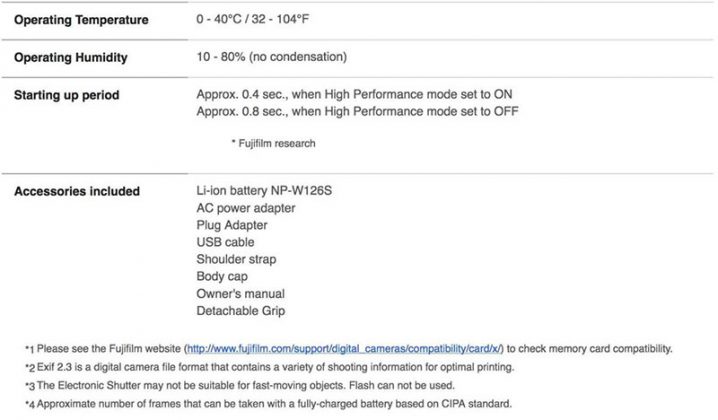
Task: Click the Accessories included heading
Action: tap(76, 191)
